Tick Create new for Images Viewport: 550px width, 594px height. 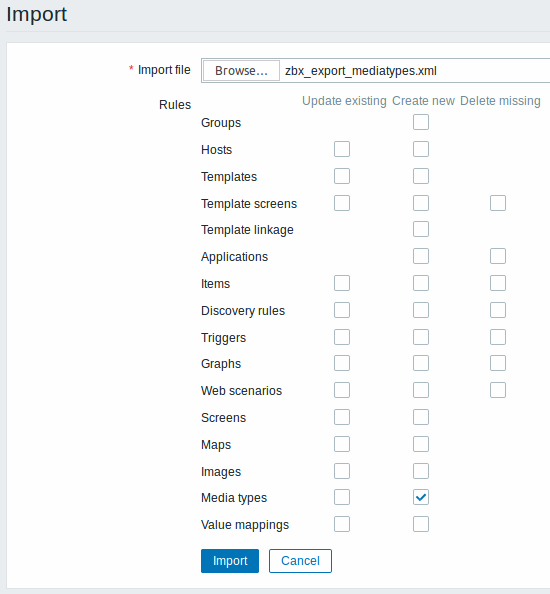click(x=421, y=471)
